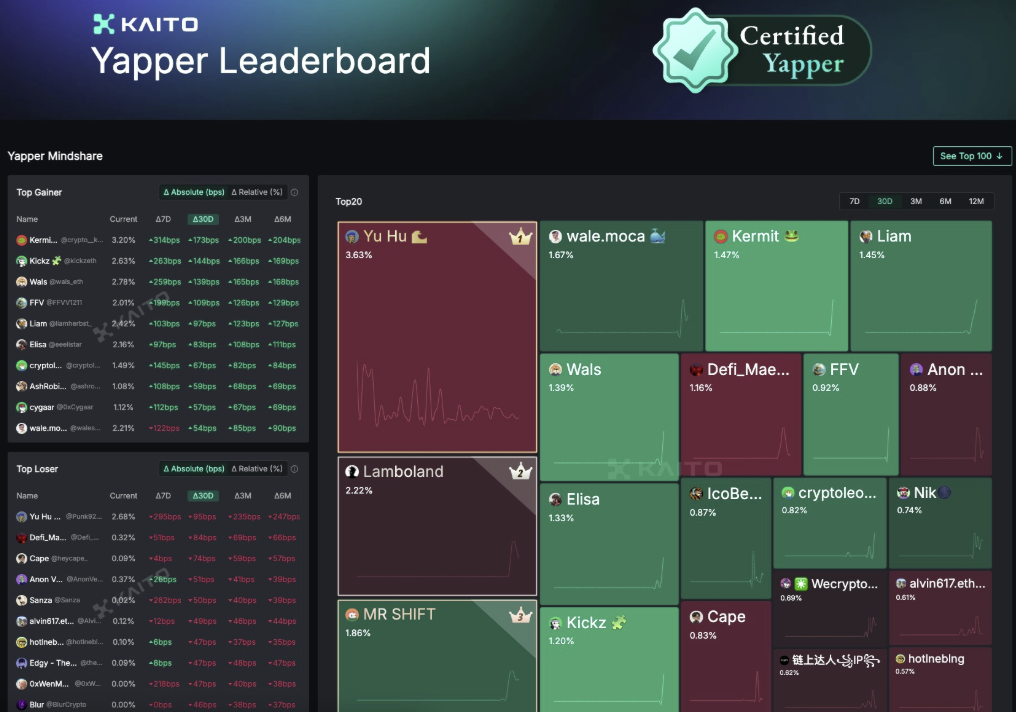Click the number 3 crown on MR SHIFT tile
1016x712 pixels.
click(x=520, y=615)
